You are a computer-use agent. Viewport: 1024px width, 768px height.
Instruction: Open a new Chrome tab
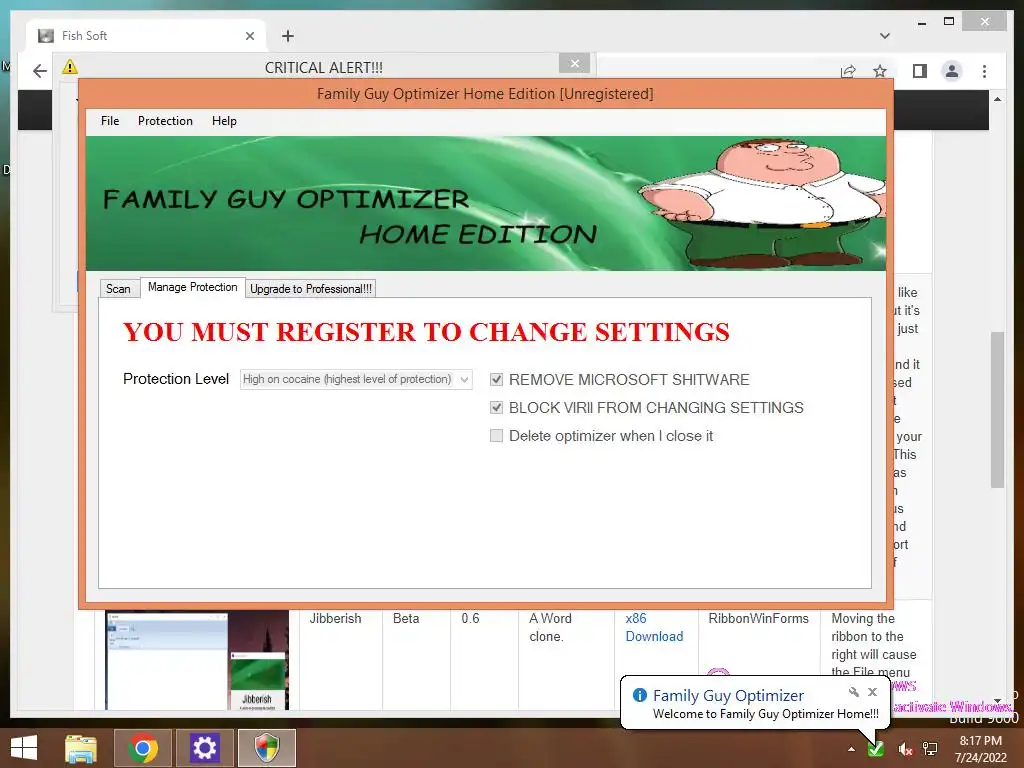[287, 36]
